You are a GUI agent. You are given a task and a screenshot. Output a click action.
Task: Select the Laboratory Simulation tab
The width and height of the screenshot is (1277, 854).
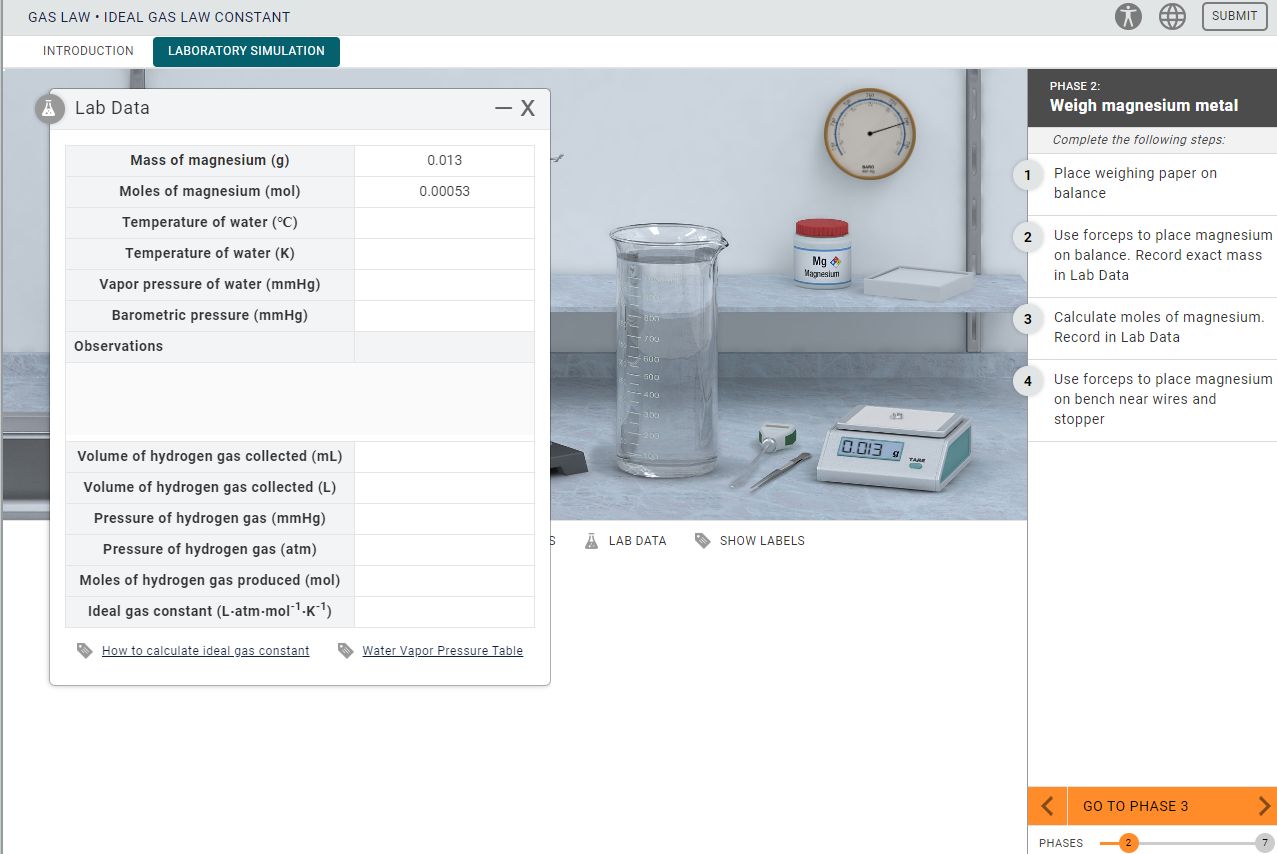[x=246, y=51]
